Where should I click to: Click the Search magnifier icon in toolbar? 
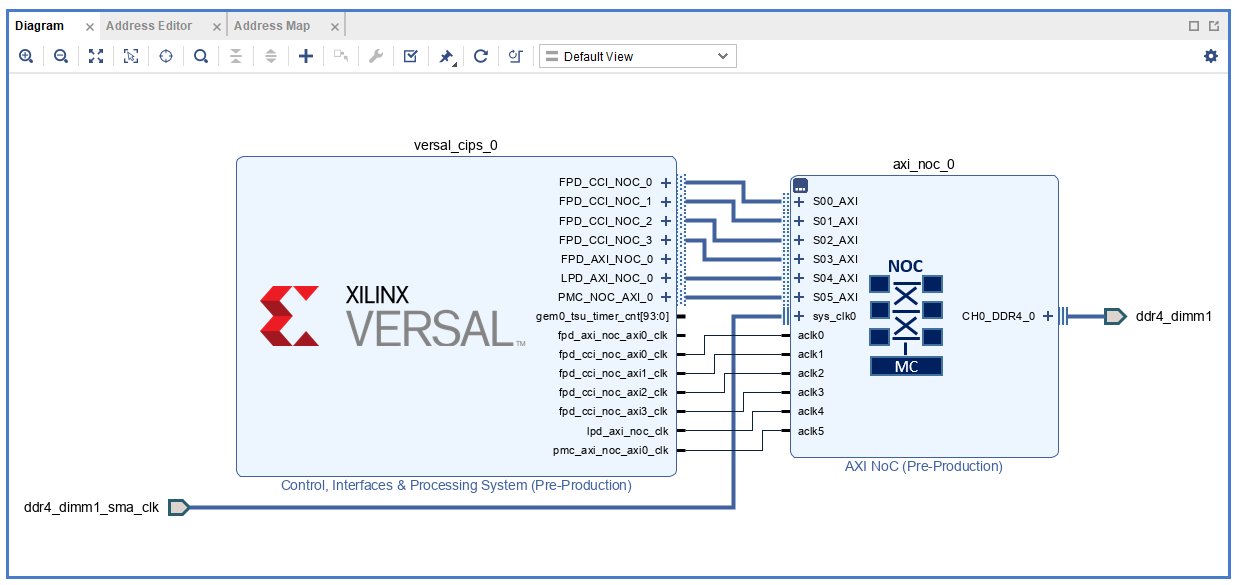point(201,56)
